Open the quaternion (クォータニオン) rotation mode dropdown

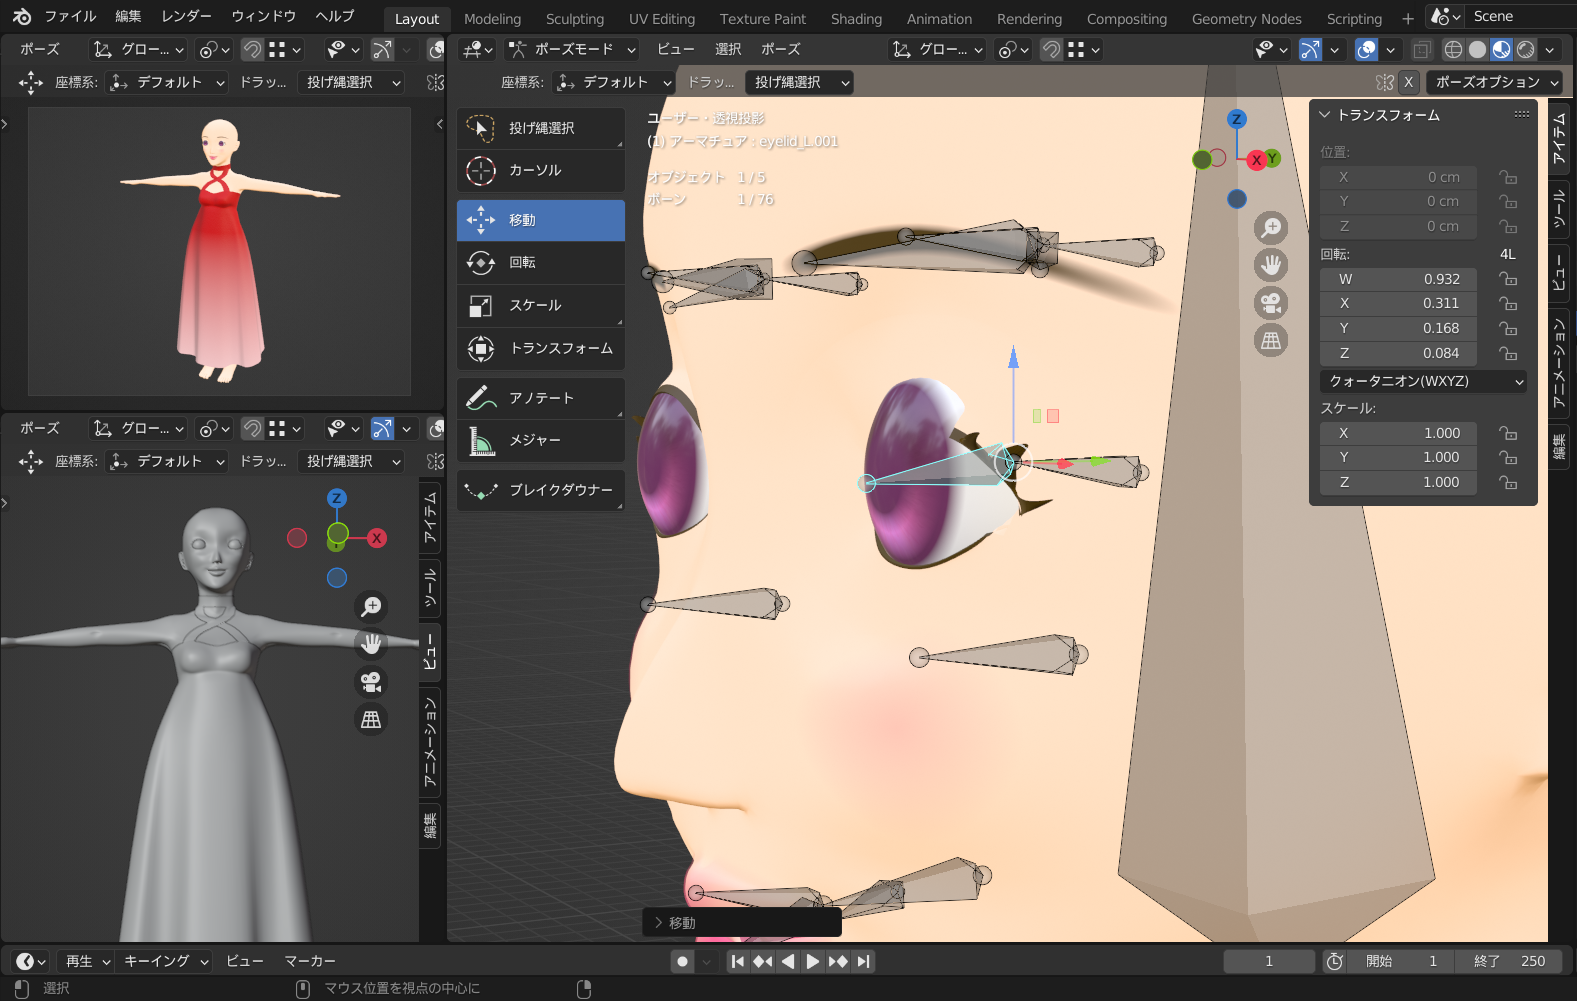pos(1423,381)
